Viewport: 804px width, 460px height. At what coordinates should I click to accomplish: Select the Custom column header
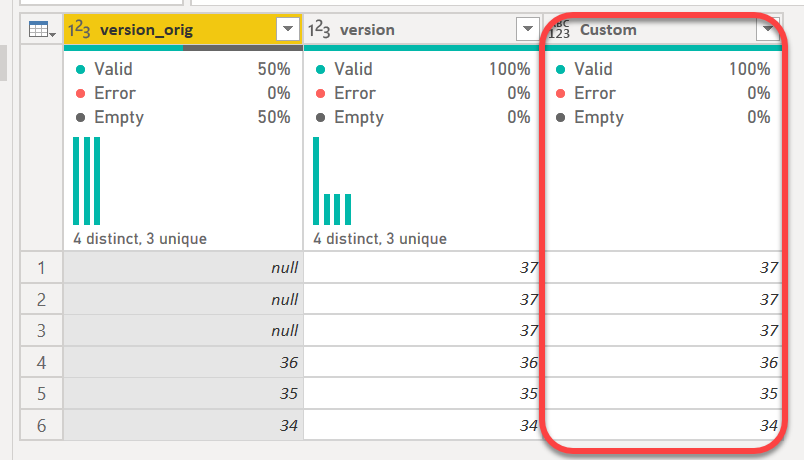coord(663,29)
